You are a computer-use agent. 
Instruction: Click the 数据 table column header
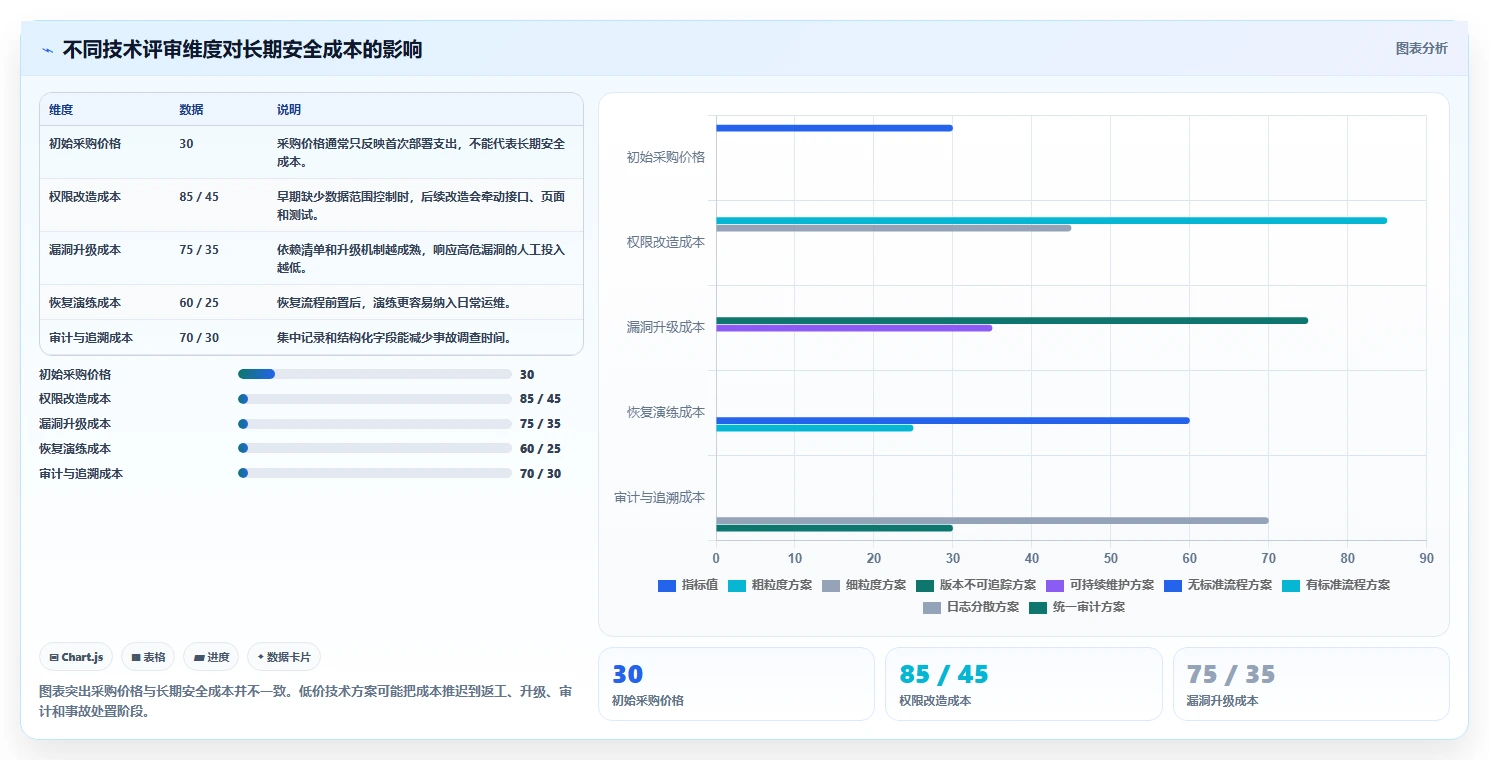click(x=191, y=110)
